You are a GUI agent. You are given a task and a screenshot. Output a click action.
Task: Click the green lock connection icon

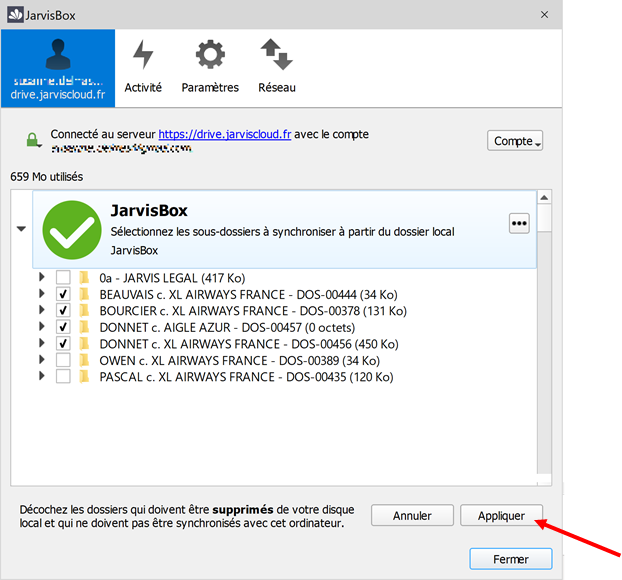[33, 140]
